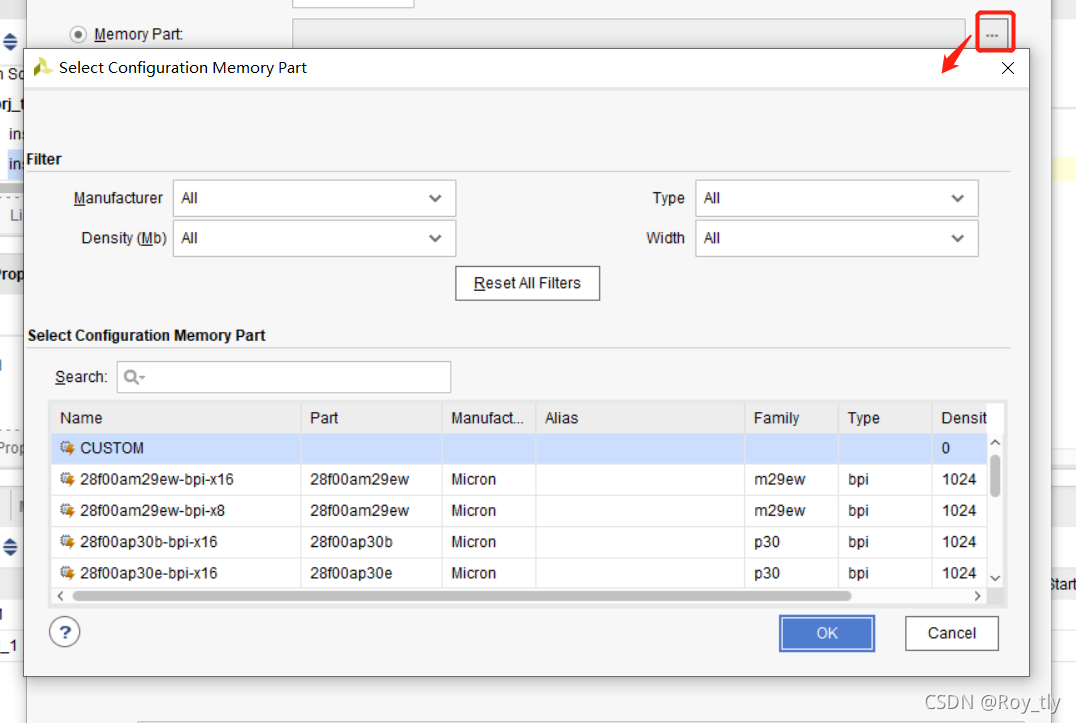Sort by the Type column header
The width and height of the screenshot is (1076, 723).
pyautogui.click(x=885, y=418)
